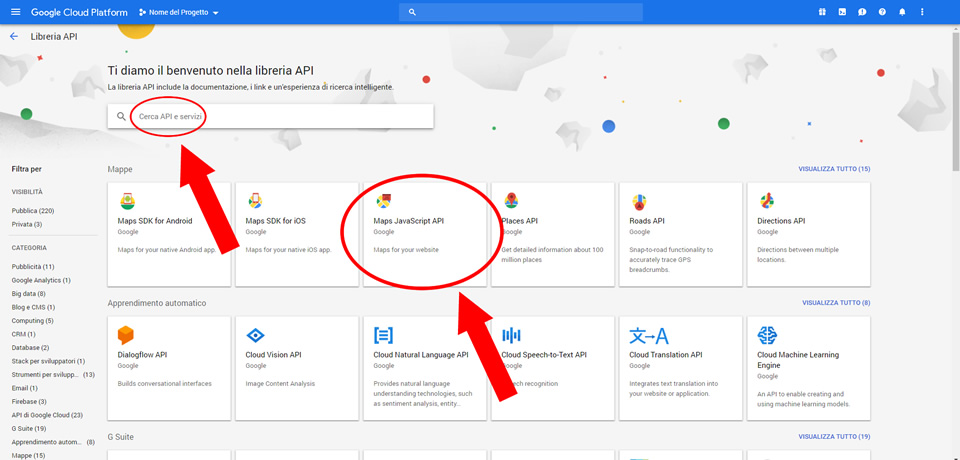
Task: View all 15 Mappe APIs
Action: [834, 168]
